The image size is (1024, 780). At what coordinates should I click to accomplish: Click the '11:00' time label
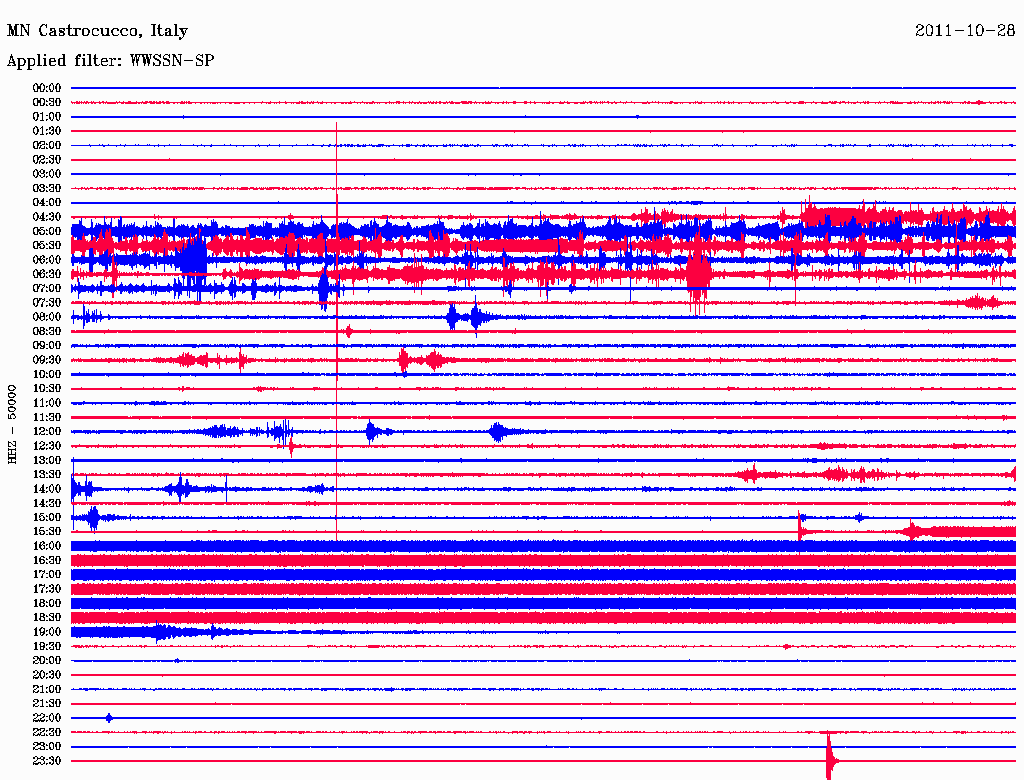[47, 403]
